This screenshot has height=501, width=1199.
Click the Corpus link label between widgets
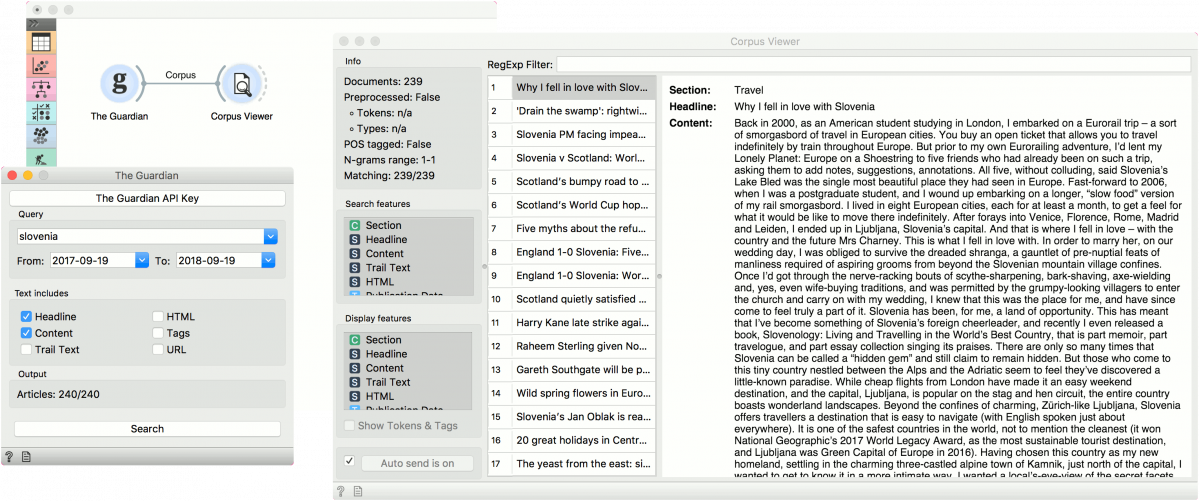pyautogui.click(x=181, y=75)
